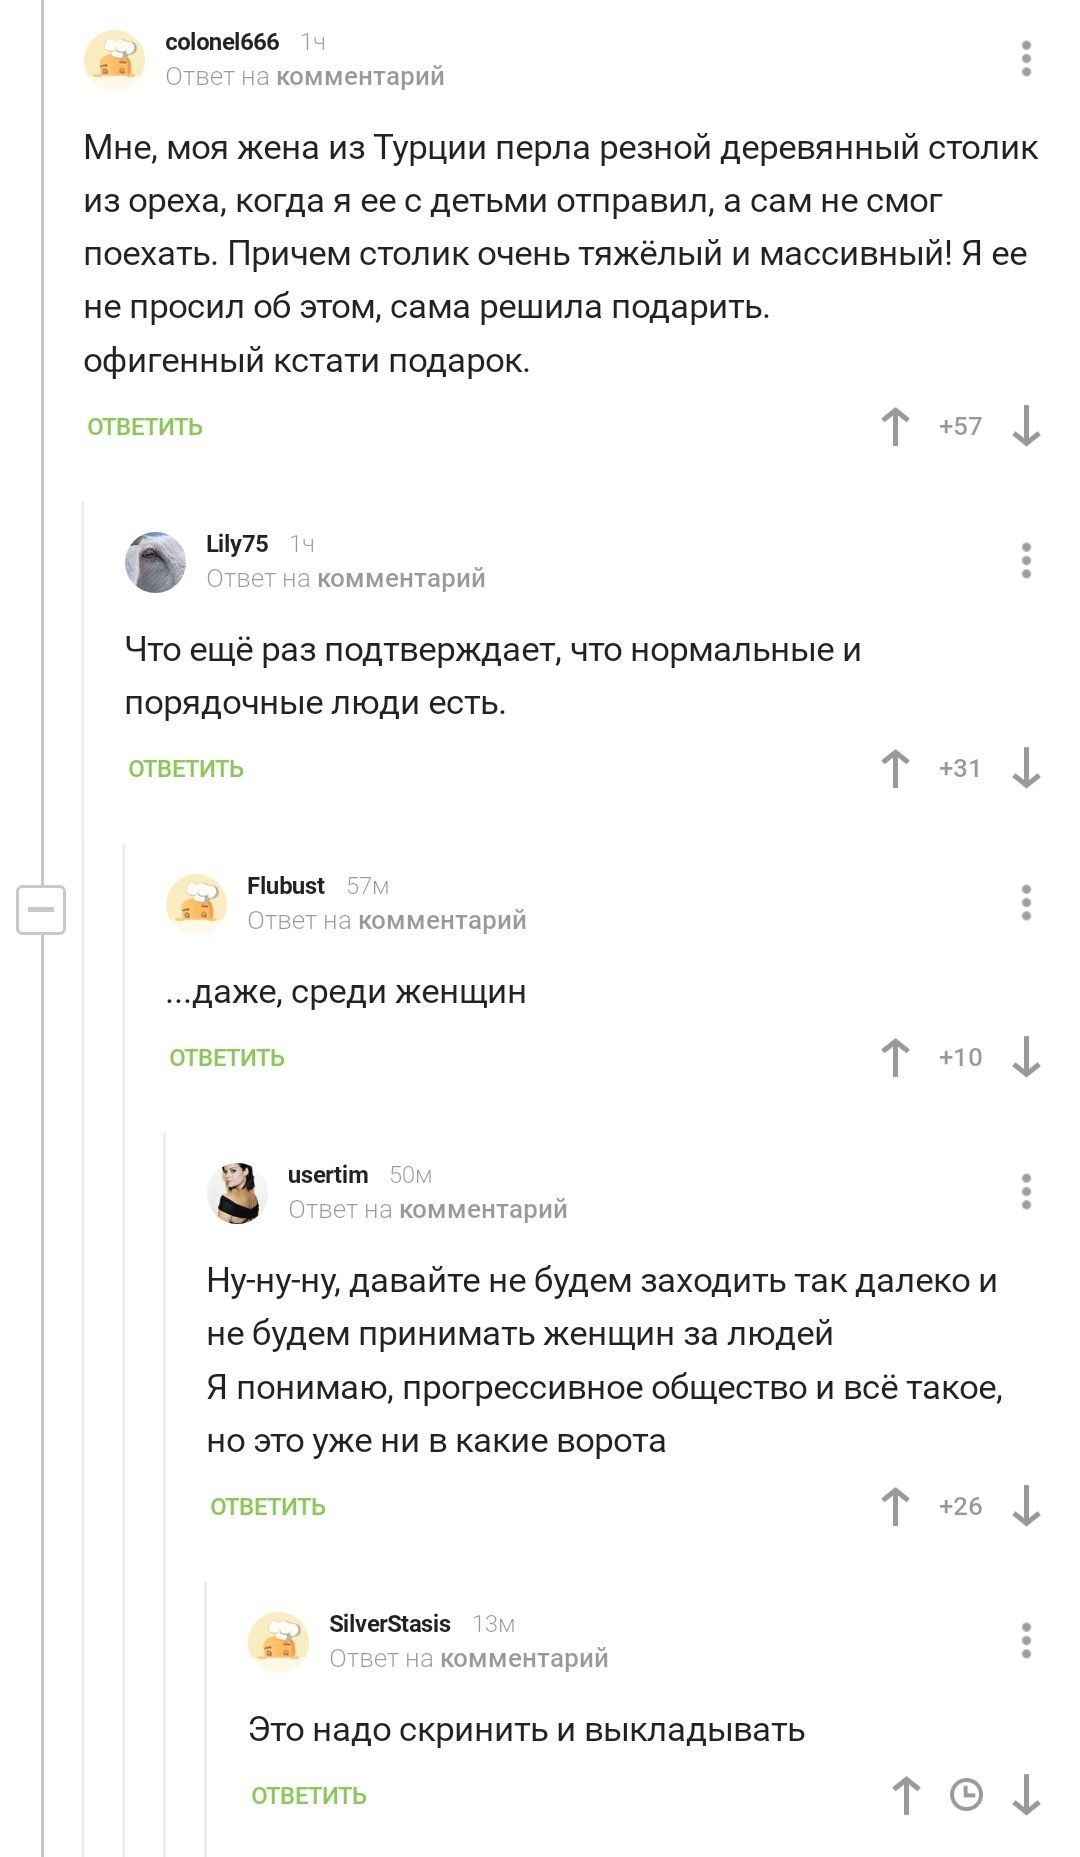Open usertim's profile avatar
1080x1857 pixels.
(x=237, y=1192)
